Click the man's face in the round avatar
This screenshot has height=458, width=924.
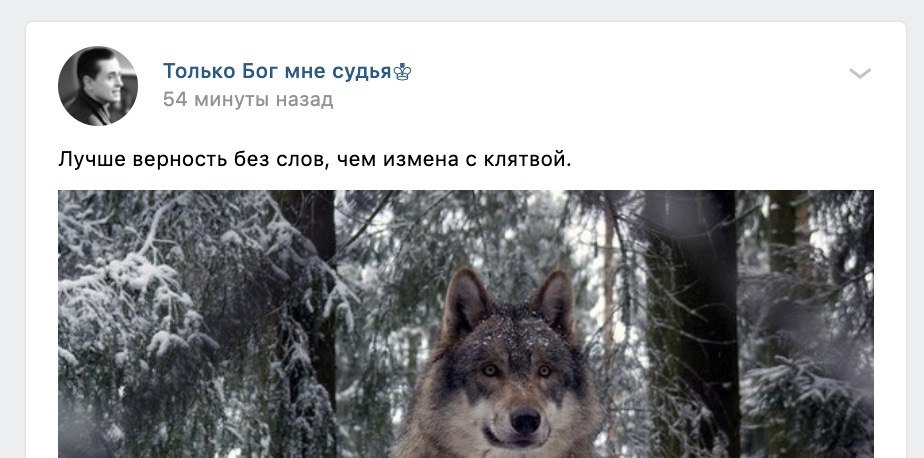[105, 81]
